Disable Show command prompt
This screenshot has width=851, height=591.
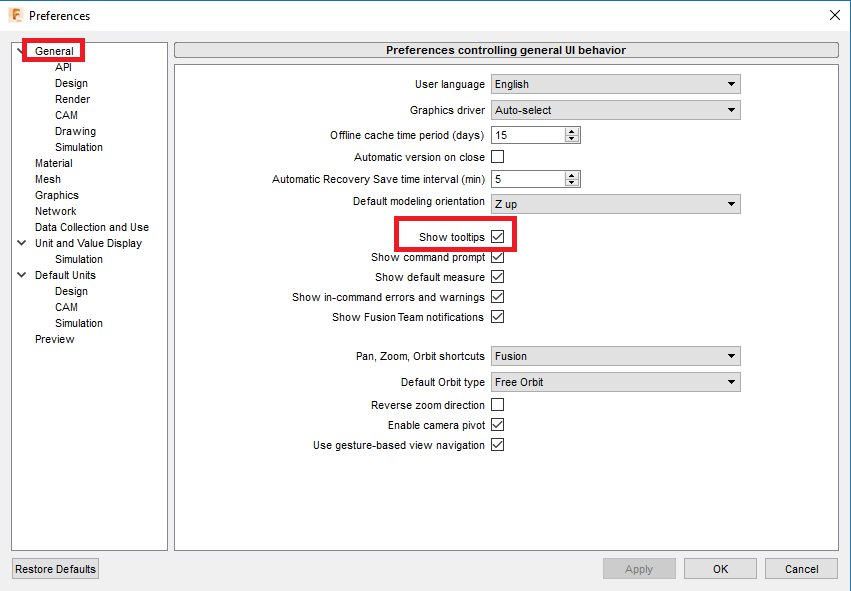pos(497,257)
